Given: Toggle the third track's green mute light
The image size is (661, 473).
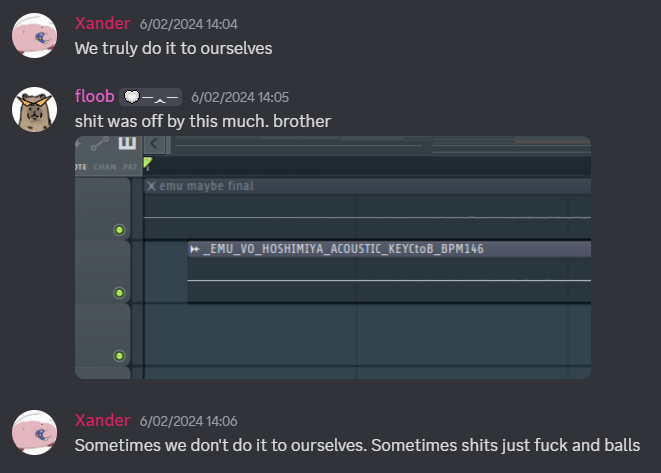Looking at the screenshot, I should coord(119,355).
